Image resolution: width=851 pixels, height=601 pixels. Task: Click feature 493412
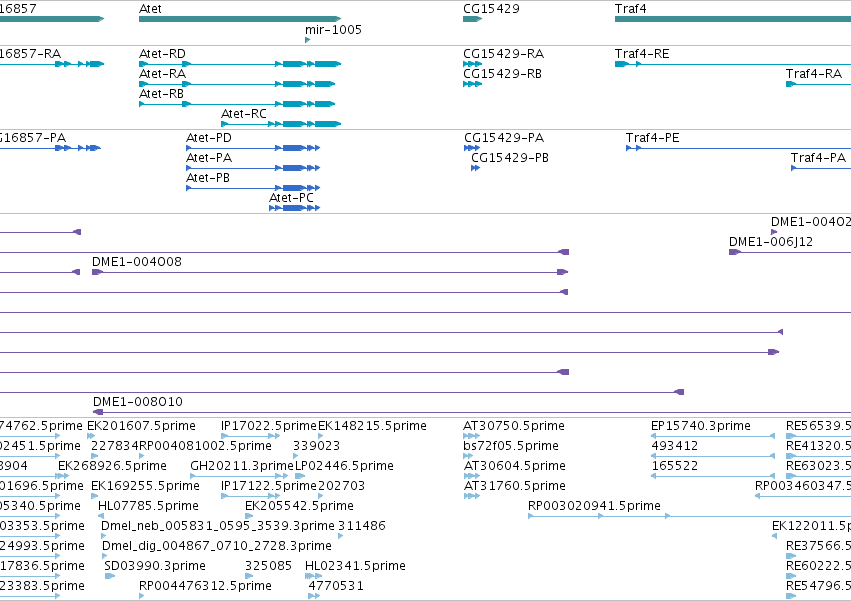click(713, 456)
